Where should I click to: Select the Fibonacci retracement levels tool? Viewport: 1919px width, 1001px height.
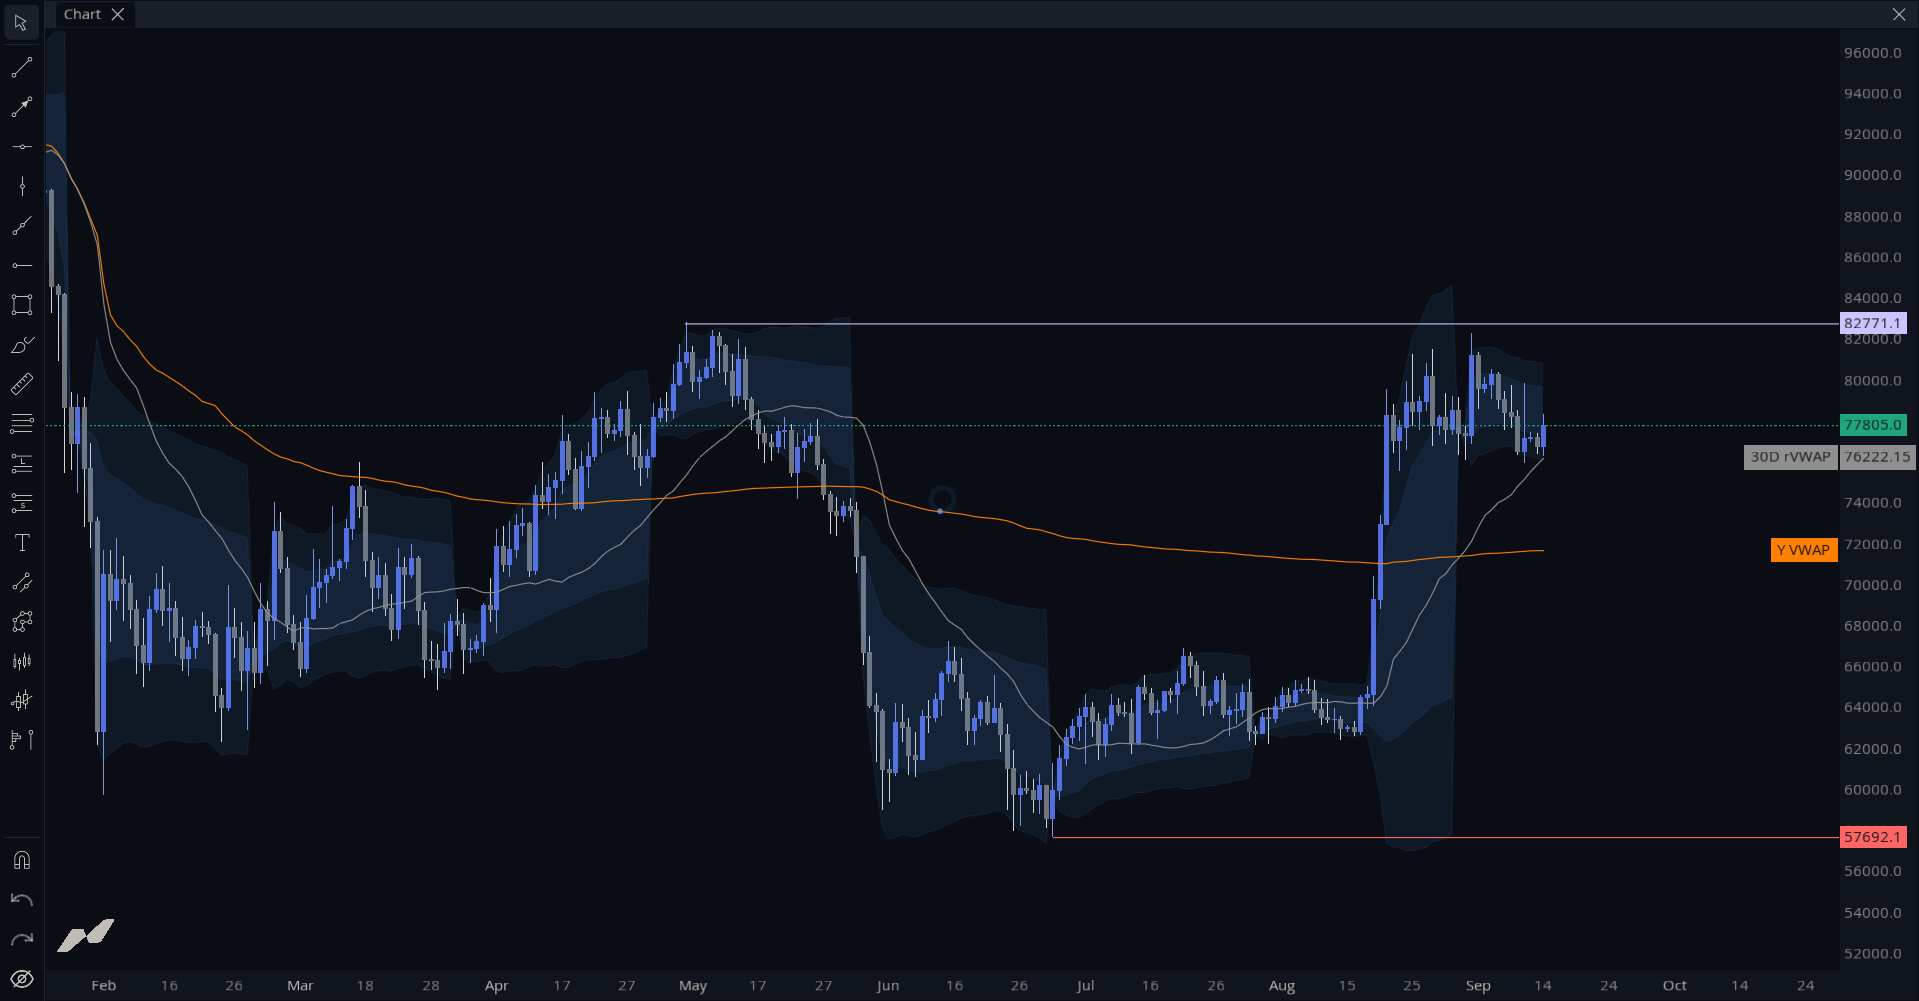click(x=21, y=424)
